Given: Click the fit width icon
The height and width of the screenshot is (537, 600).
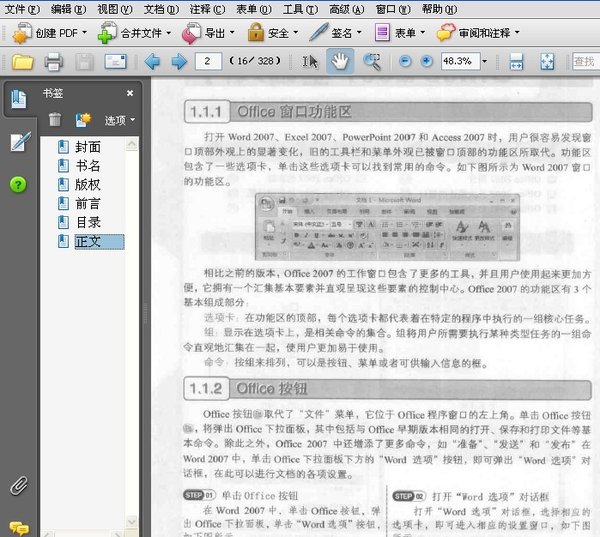Looking at the screenshot, I should [516, 62].
